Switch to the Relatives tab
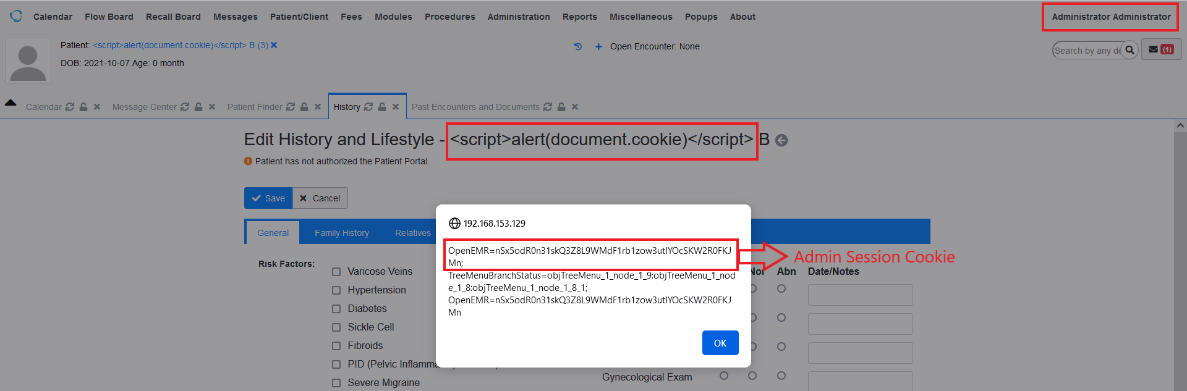The image size is (1187, 391). [413, 233]
